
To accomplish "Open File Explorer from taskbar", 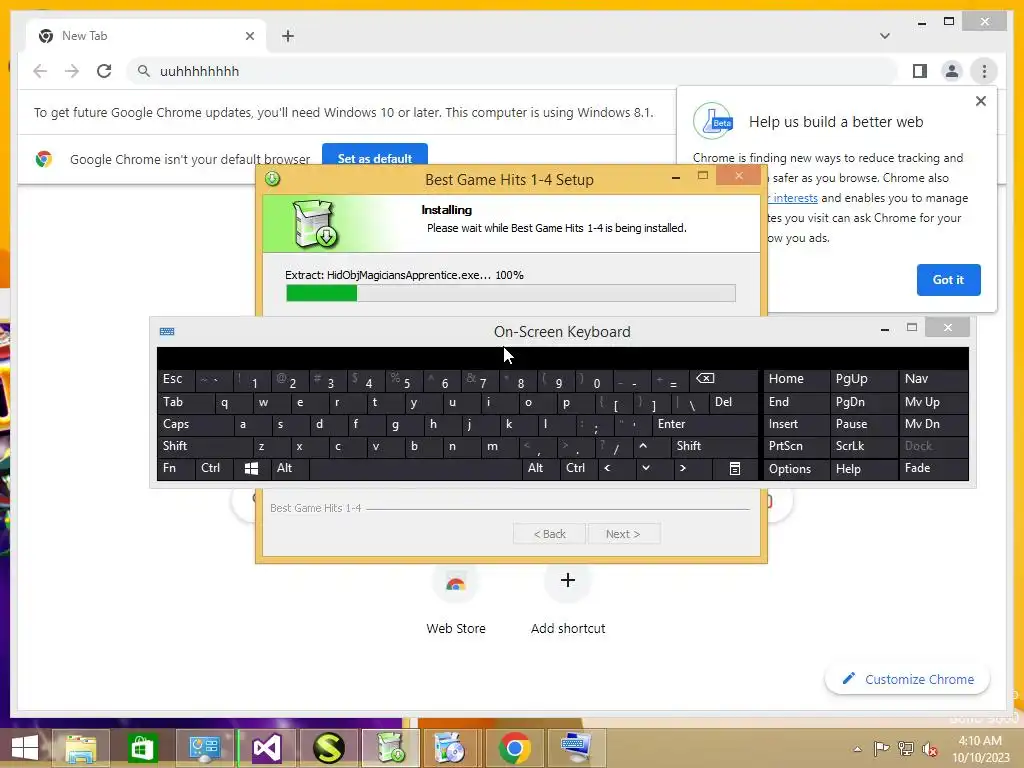I will (80, 748).
